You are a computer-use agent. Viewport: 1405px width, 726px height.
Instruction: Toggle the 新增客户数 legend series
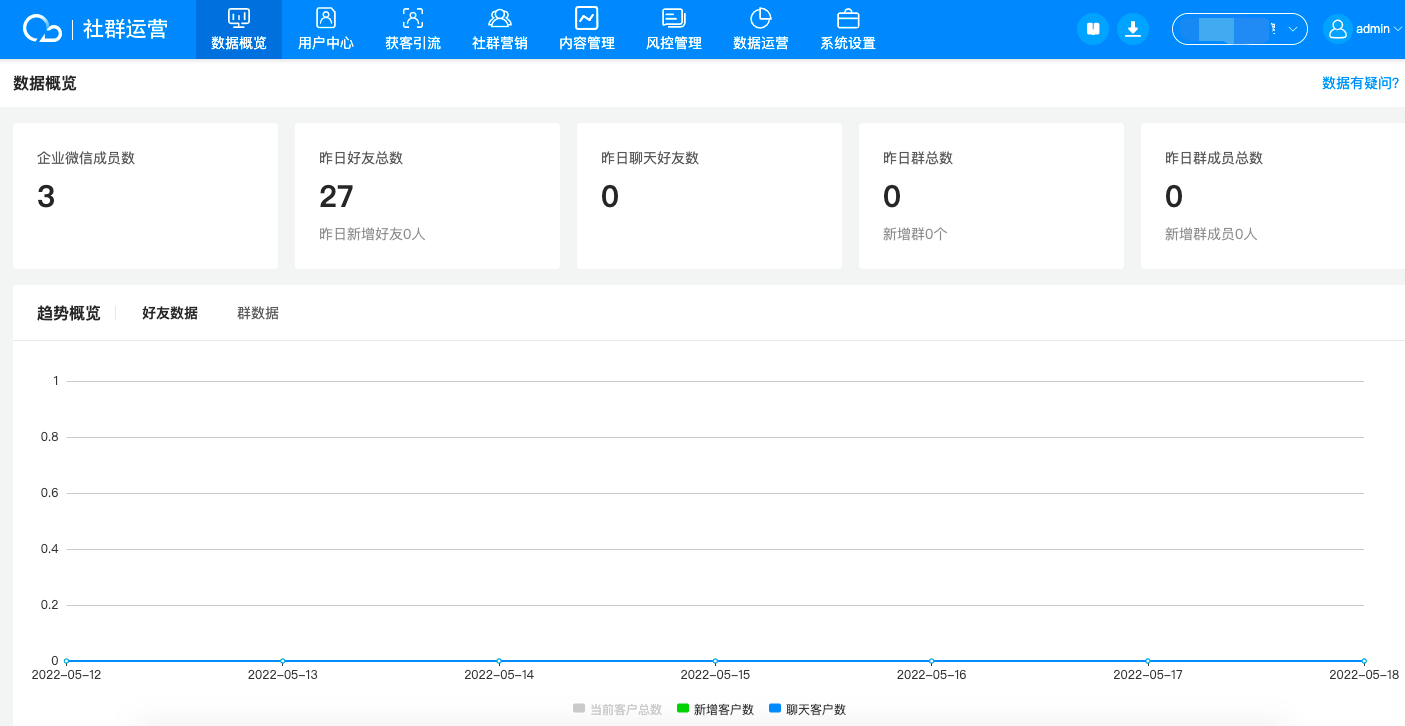coord(715,709)
